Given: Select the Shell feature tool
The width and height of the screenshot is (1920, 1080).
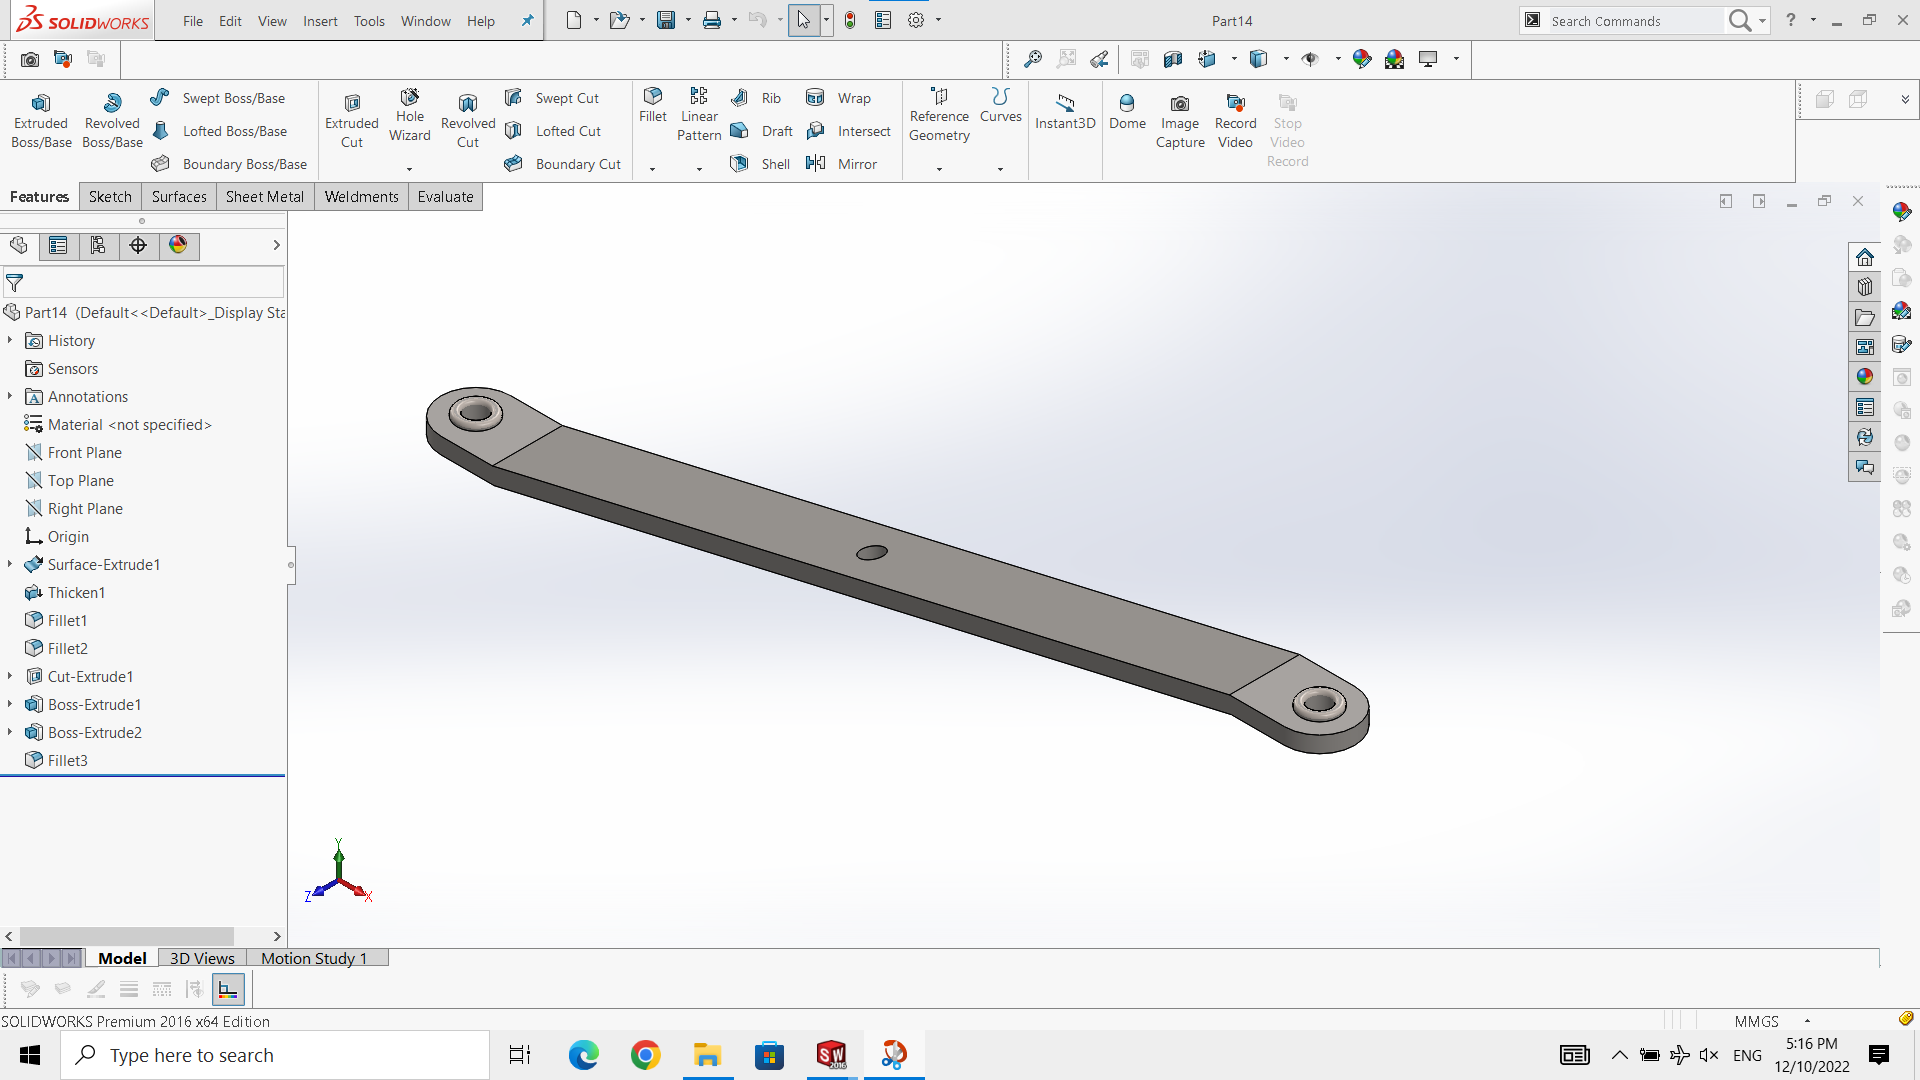Looking at the screenshot, I should 760,164.
